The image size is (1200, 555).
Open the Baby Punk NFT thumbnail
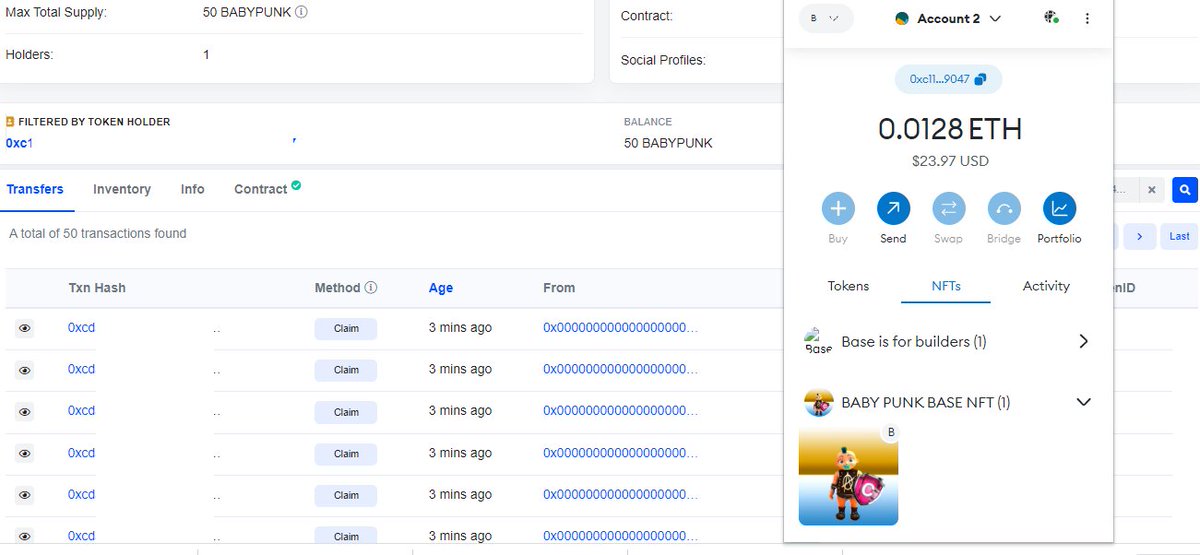(848, 476)
